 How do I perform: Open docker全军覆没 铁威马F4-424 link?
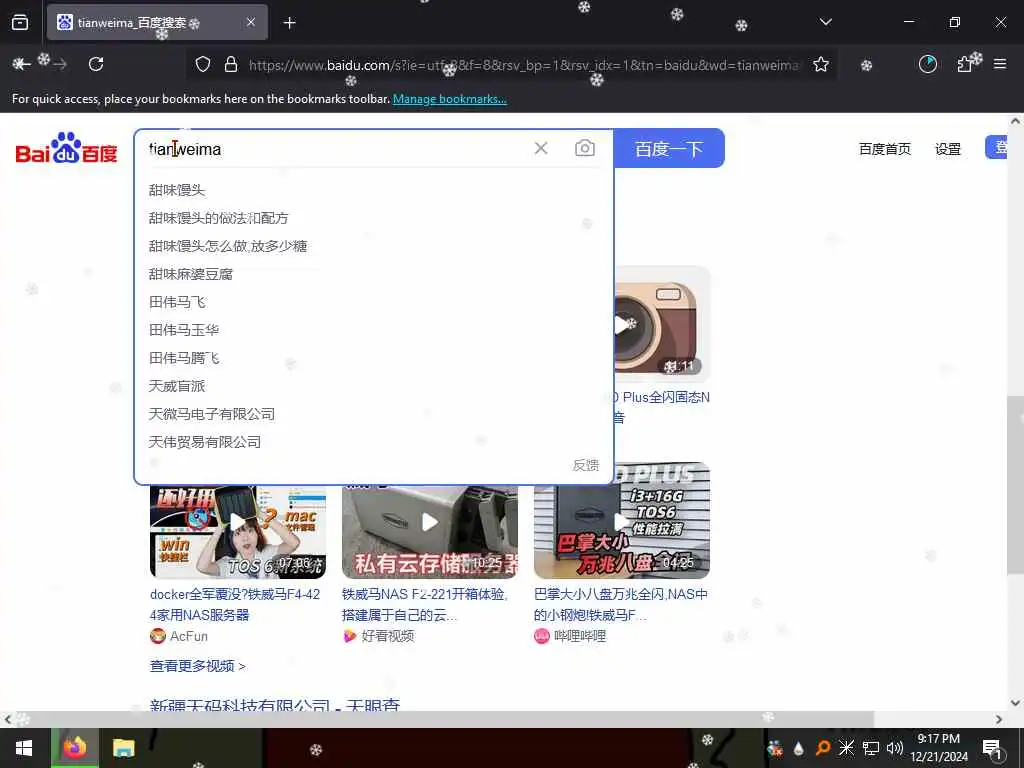pyautogui.click(x=235, y=604)
